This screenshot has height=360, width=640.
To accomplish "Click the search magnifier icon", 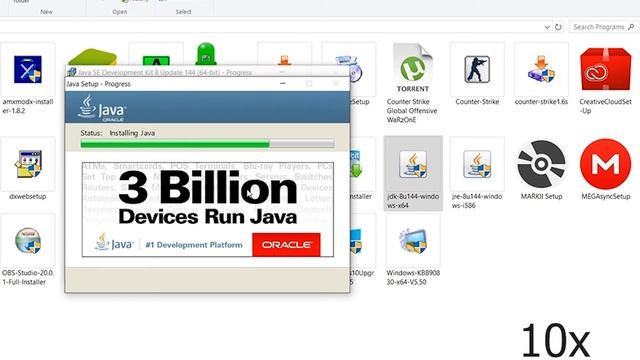I will (631, 27).
